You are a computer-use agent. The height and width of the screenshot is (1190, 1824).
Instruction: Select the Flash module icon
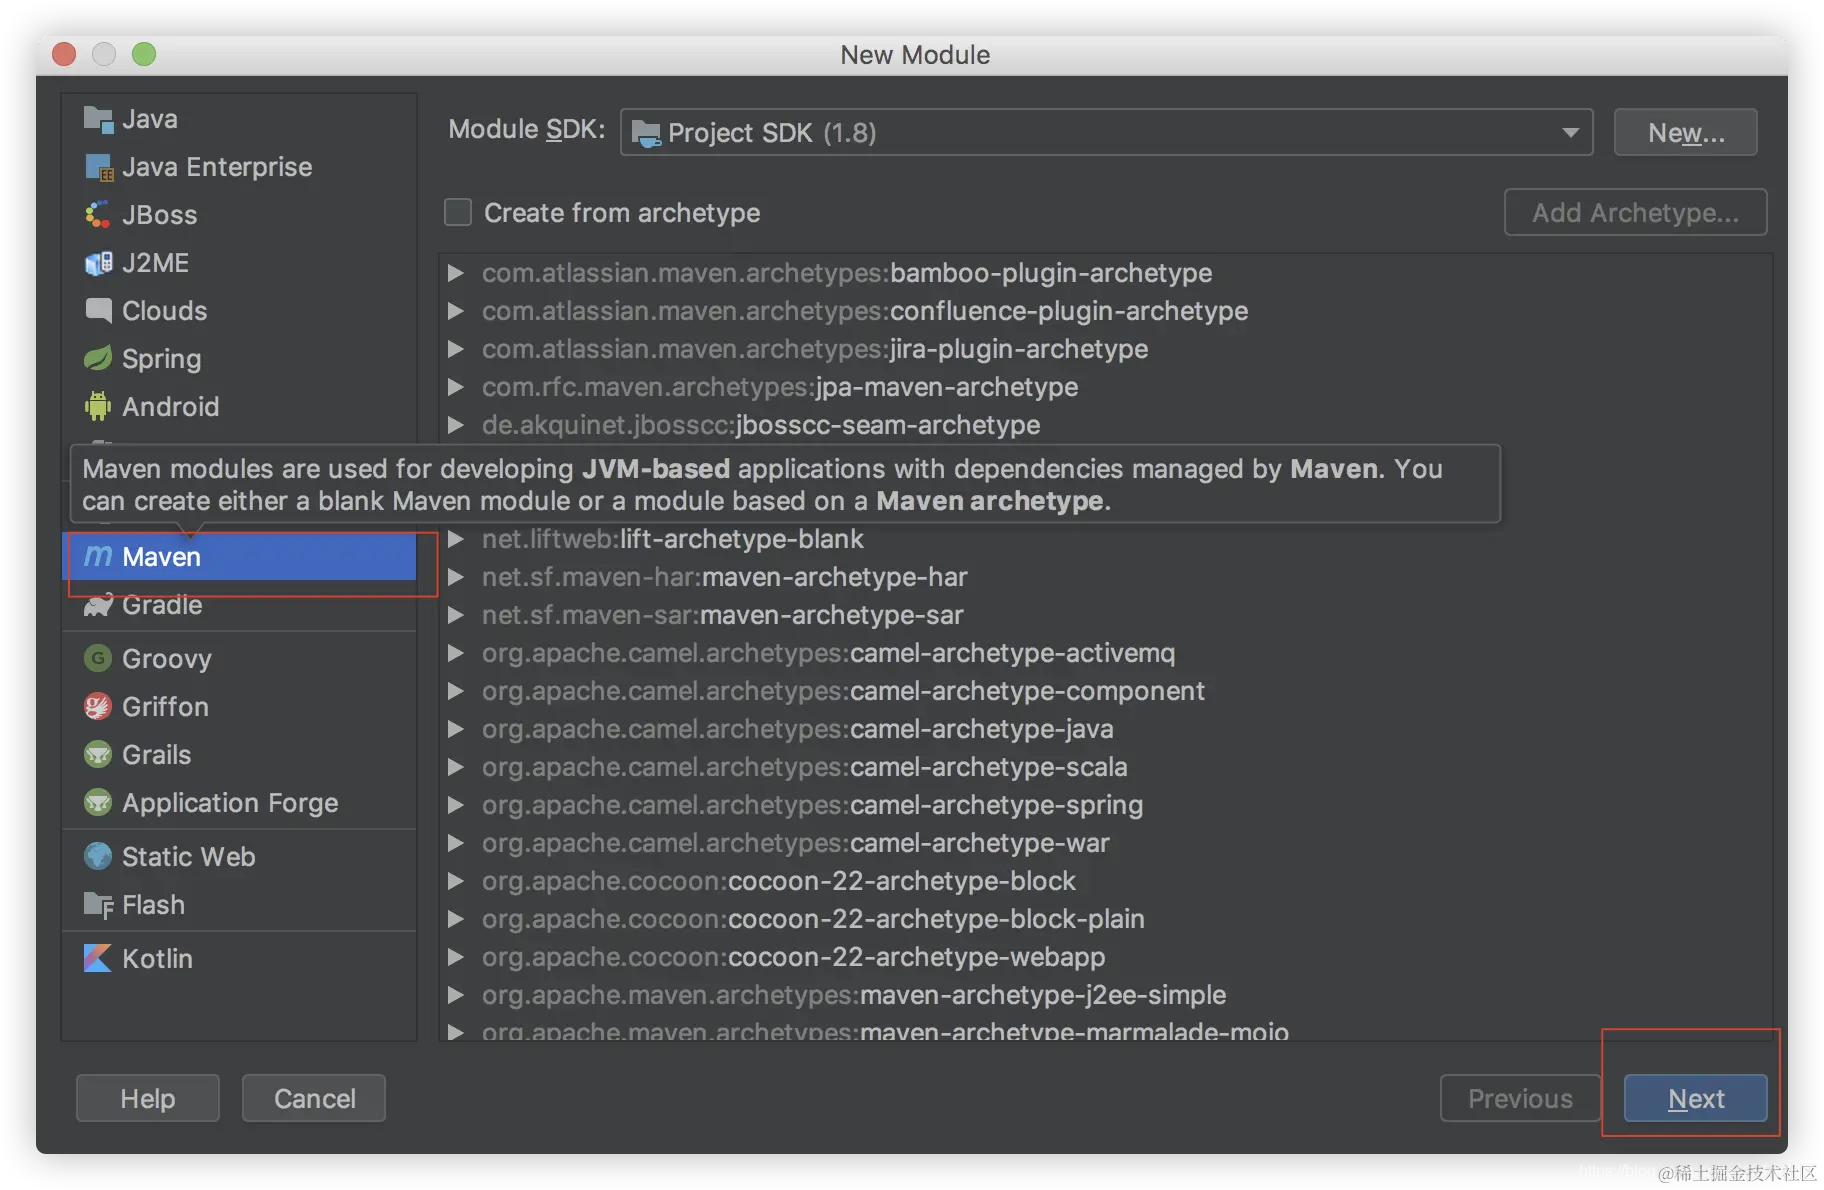tap(98, 905)
